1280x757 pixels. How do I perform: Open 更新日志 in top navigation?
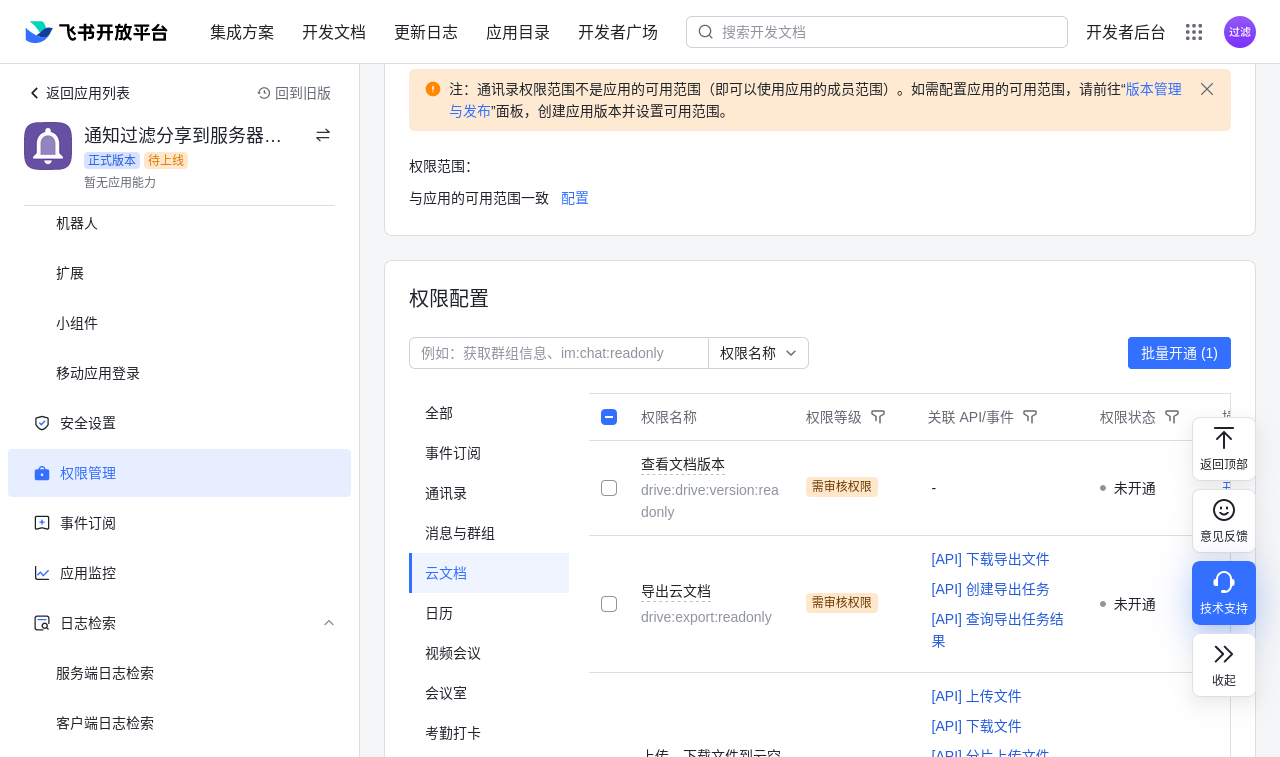tap(426, 32)
